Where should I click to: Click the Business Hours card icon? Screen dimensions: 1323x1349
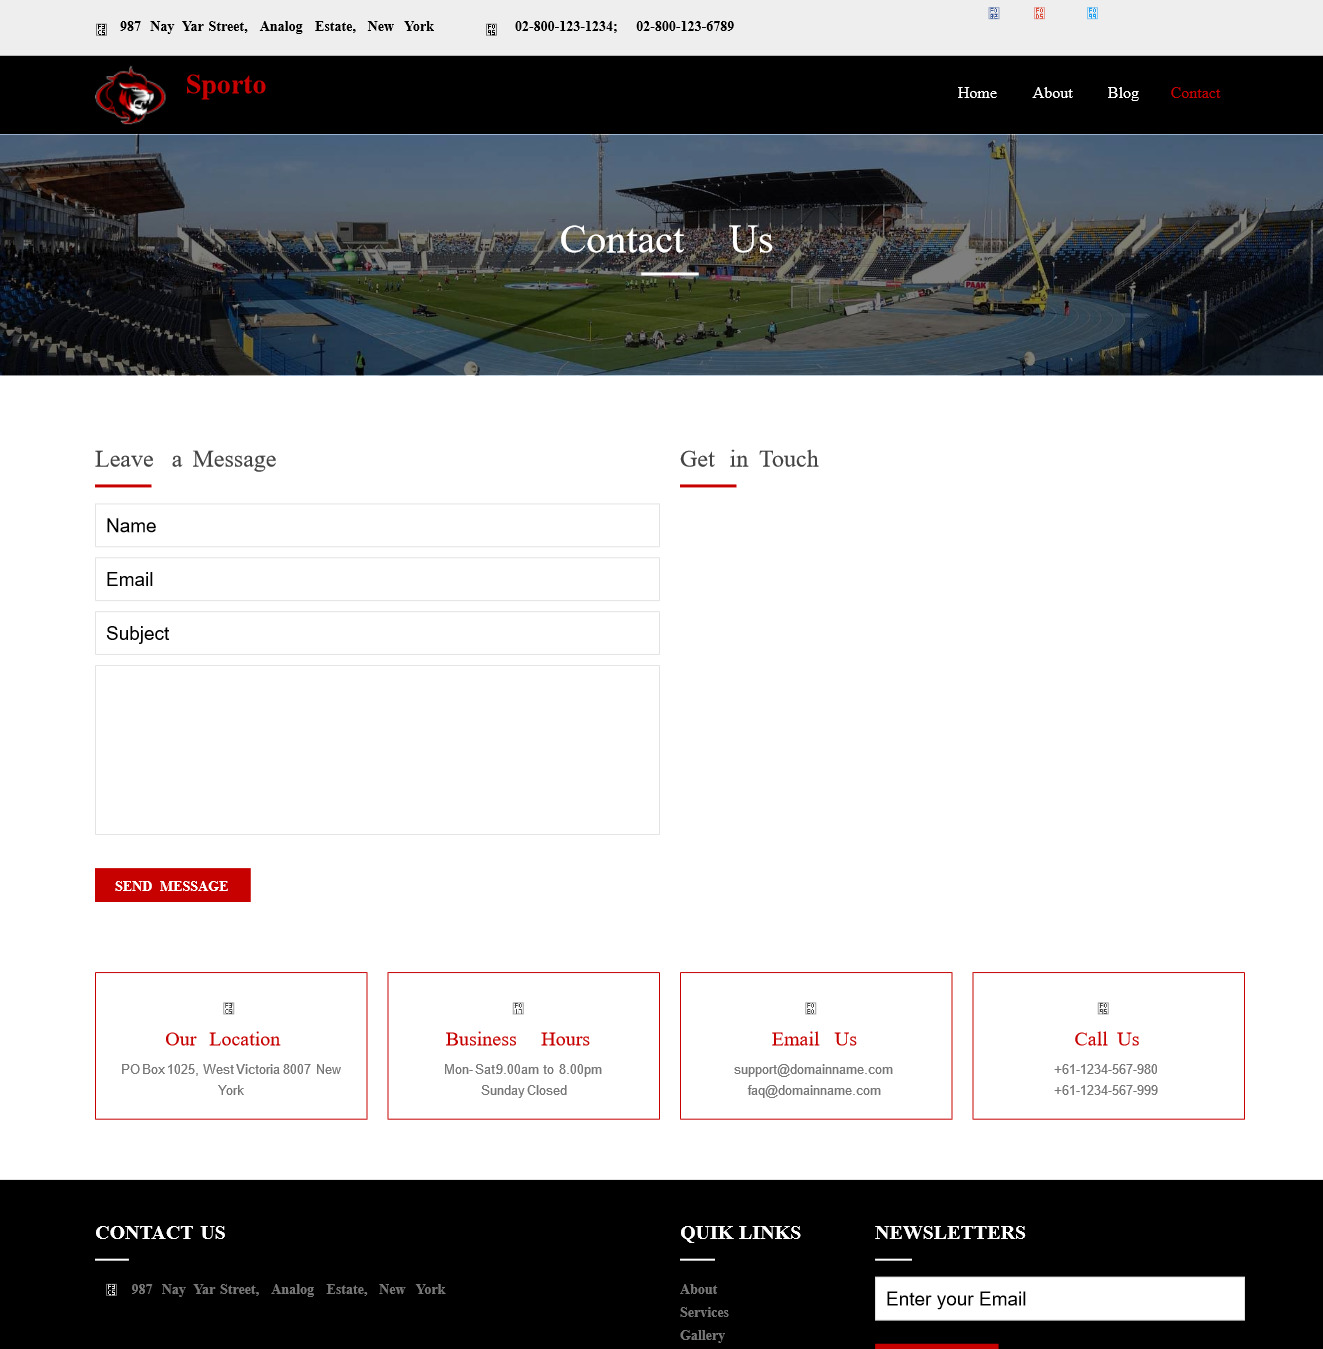tap(518, 1008)
